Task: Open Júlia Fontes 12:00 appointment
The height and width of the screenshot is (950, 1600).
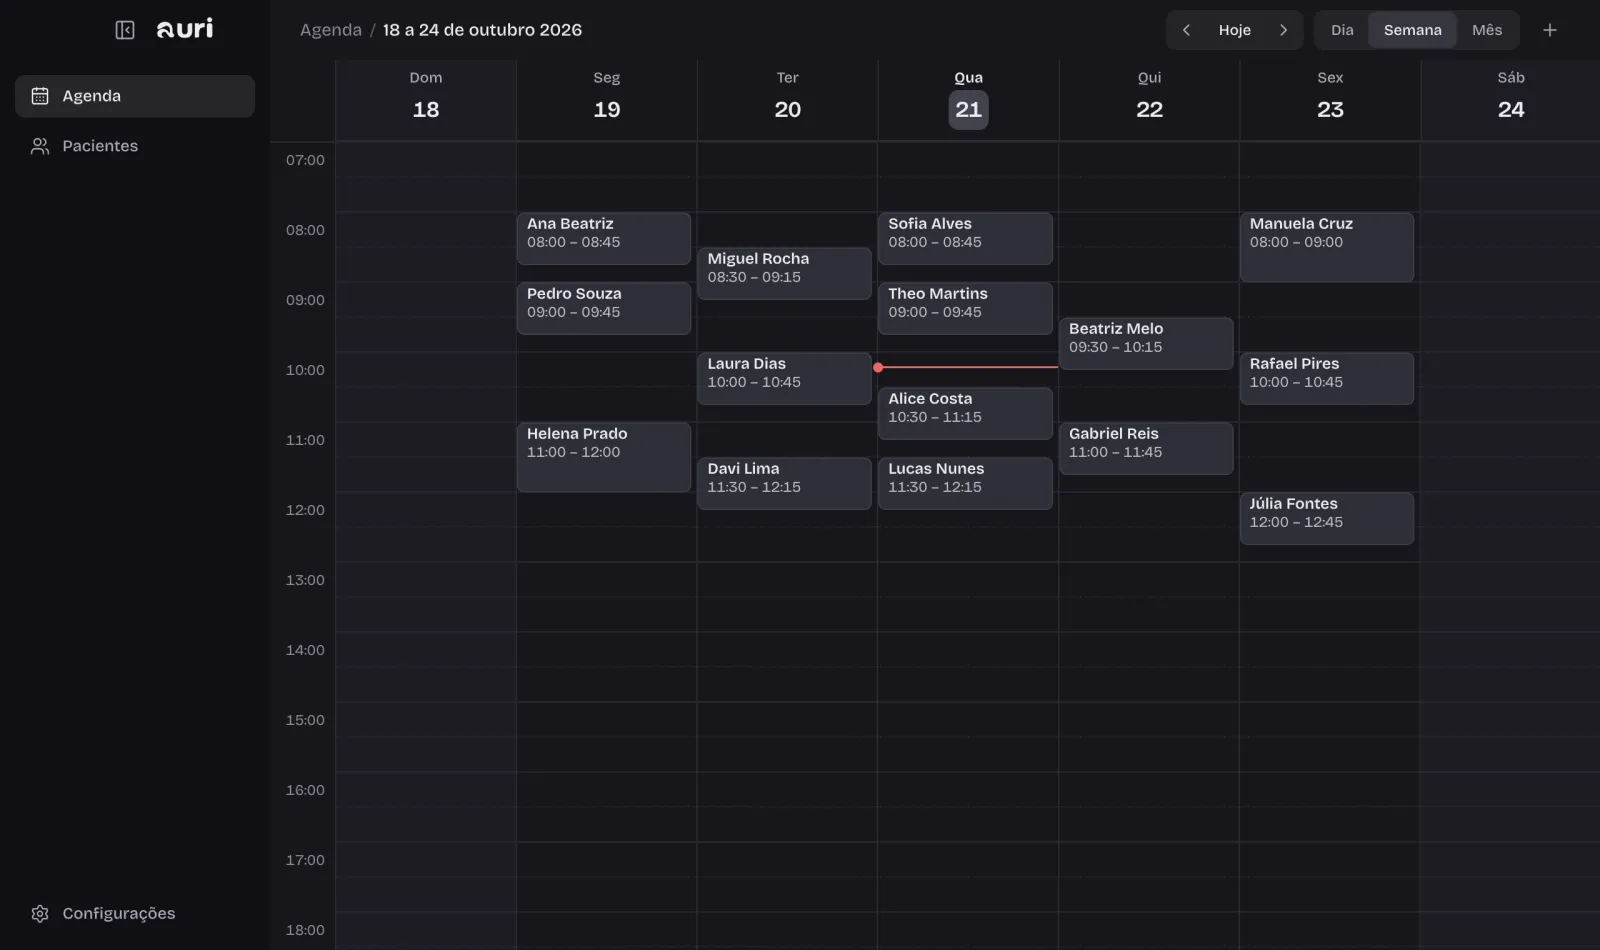Action: click(x=1327, y=518)
